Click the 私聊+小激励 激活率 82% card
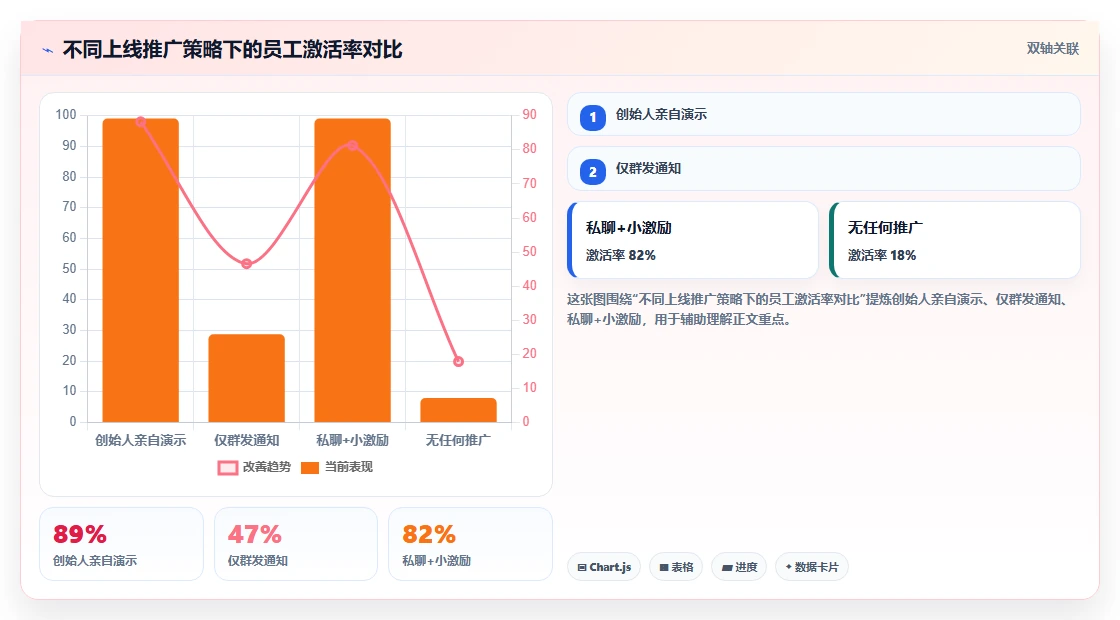 (693, 240)
